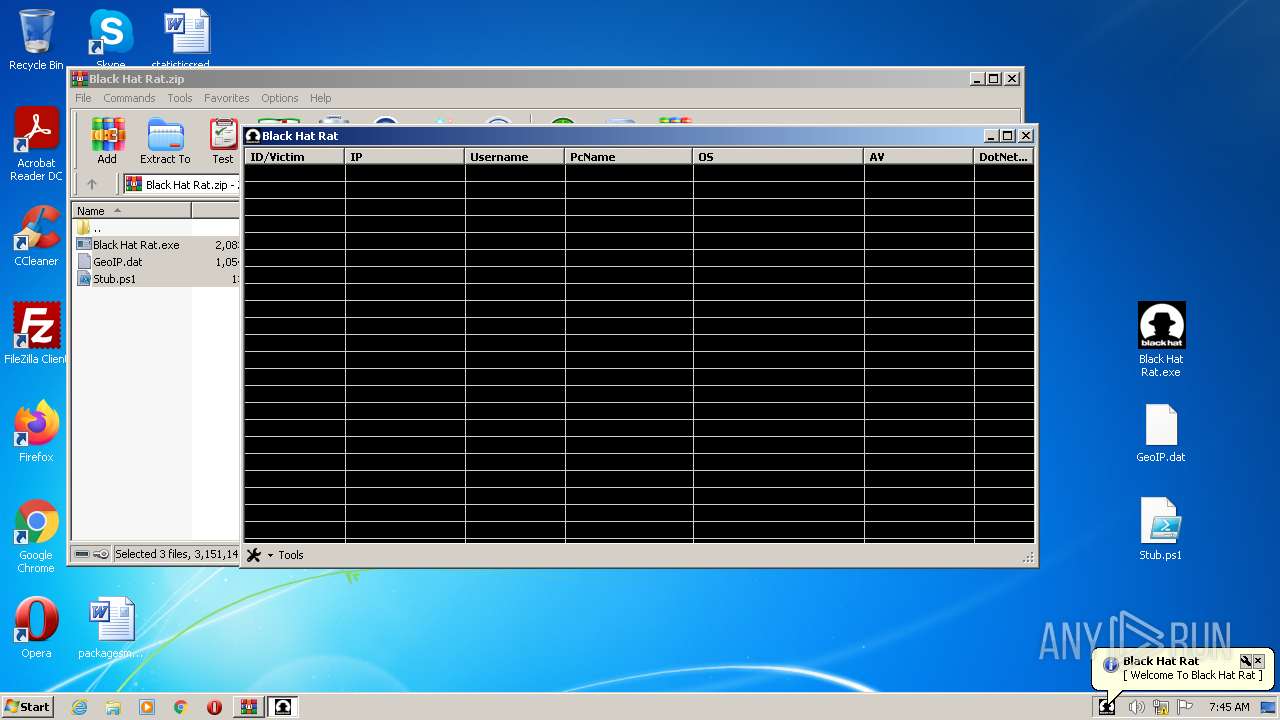Launch Chrome from the taskbar
1280x720 pixels.
coord(181,707)
